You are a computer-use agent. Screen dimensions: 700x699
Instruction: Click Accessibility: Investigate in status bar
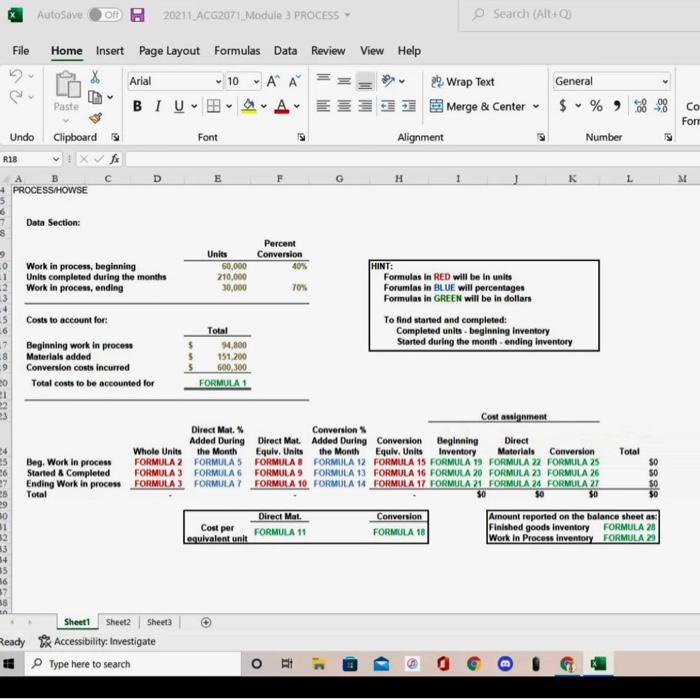[97, 641]
